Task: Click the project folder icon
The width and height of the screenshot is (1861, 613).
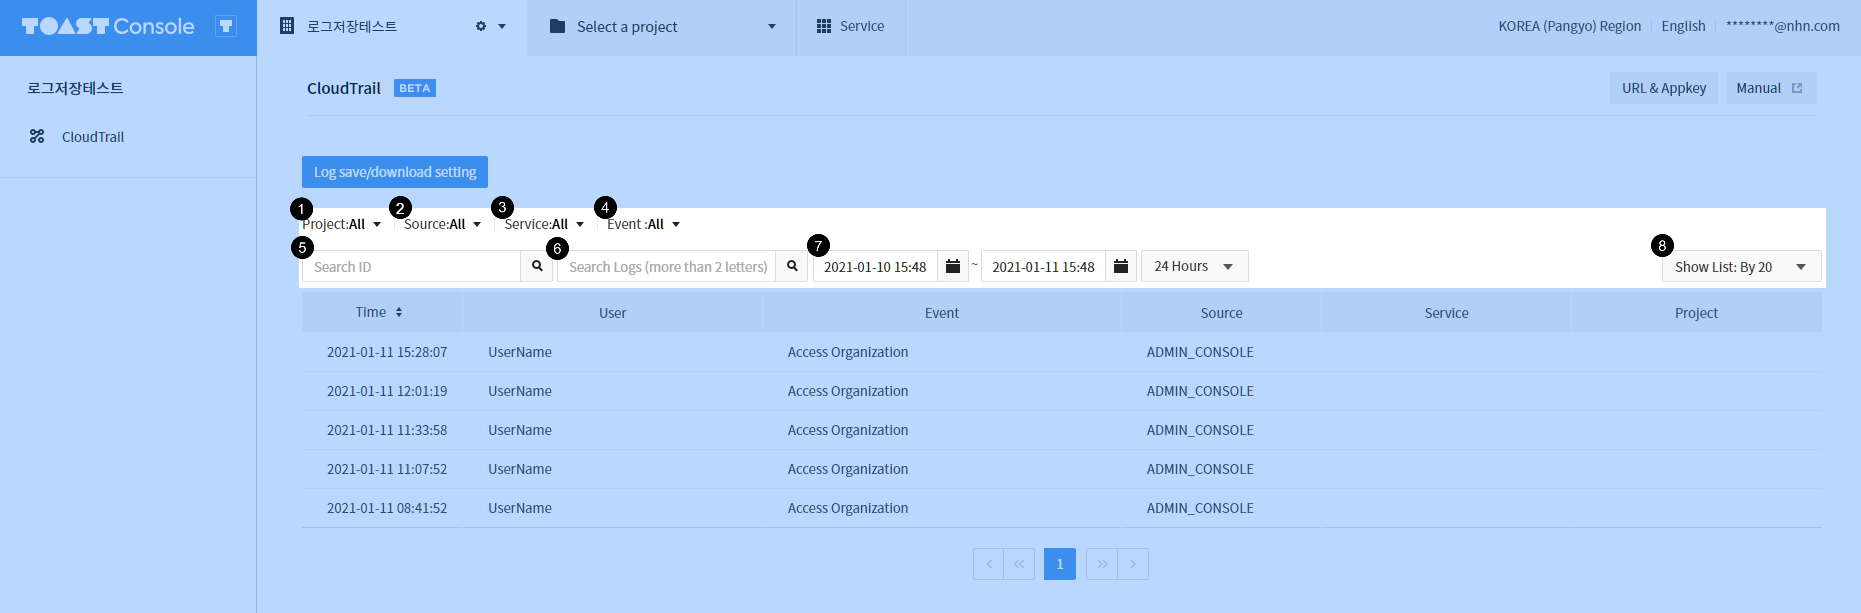Action: [558, 26]
